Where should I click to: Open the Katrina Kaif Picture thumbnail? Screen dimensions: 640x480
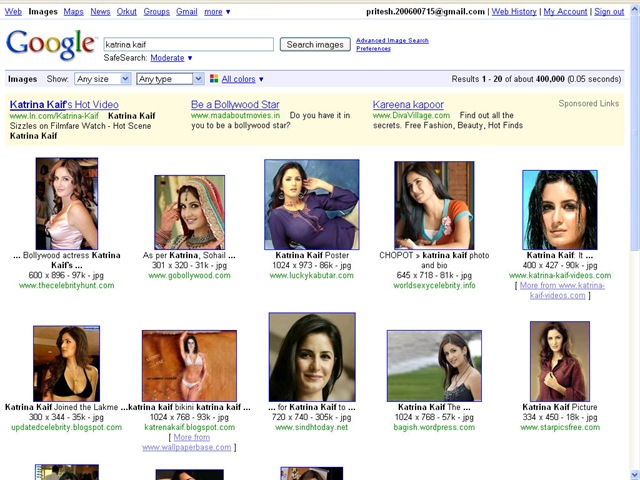[560, 362]
